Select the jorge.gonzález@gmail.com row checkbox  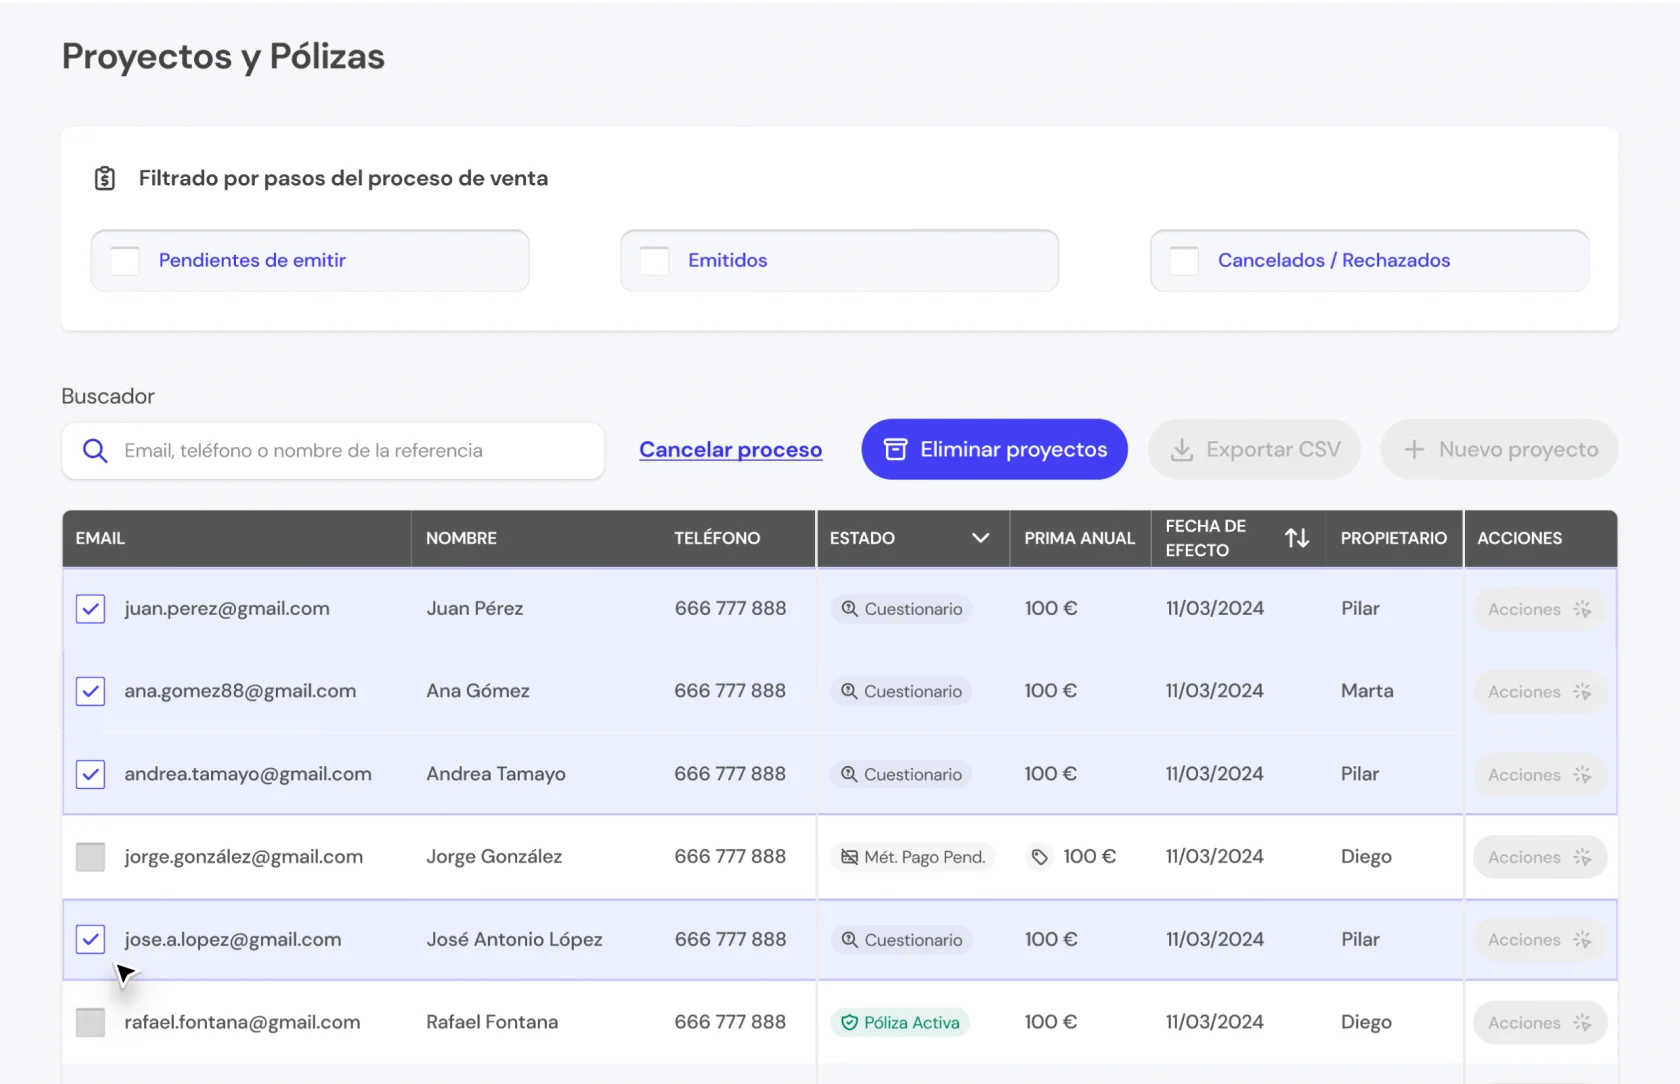(91, 857)
